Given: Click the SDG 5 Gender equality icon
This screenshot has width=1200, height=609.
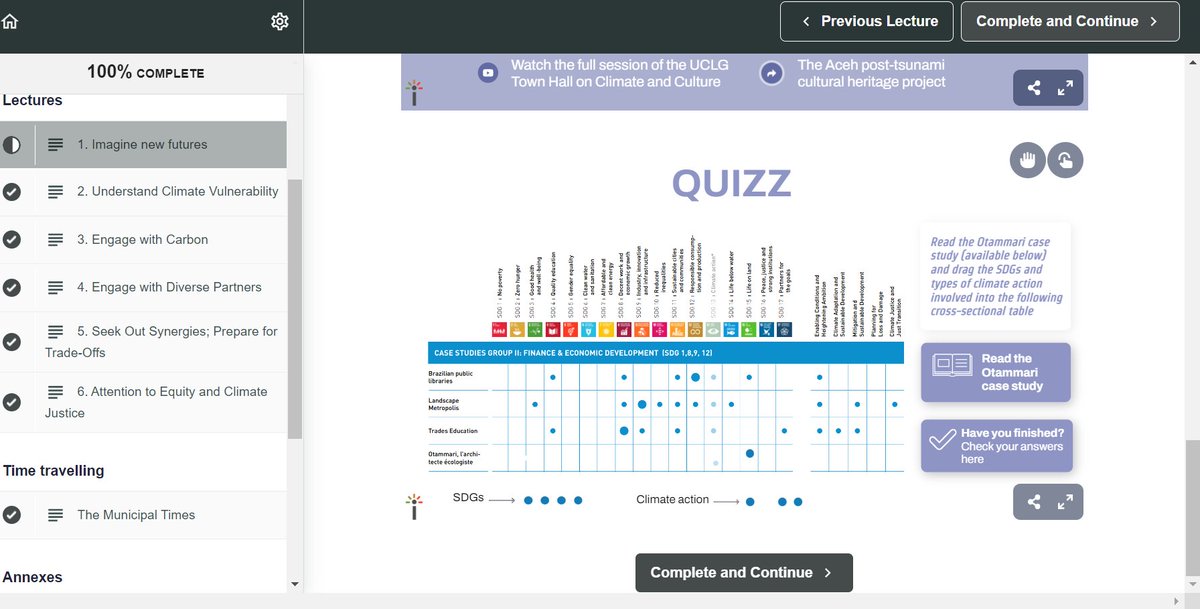Looking at the screenshot, I should 570,328.
